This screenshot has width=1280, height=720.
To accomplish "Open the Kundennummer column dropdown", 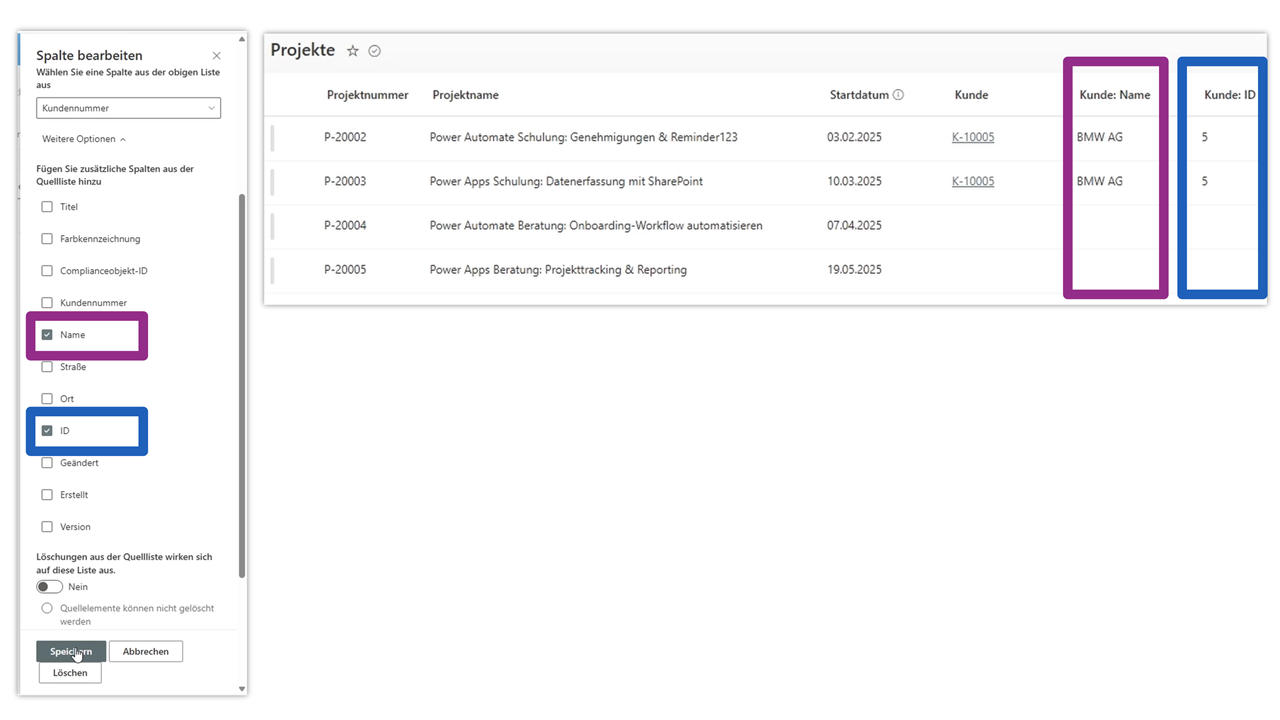I will (x=128, y=108).
